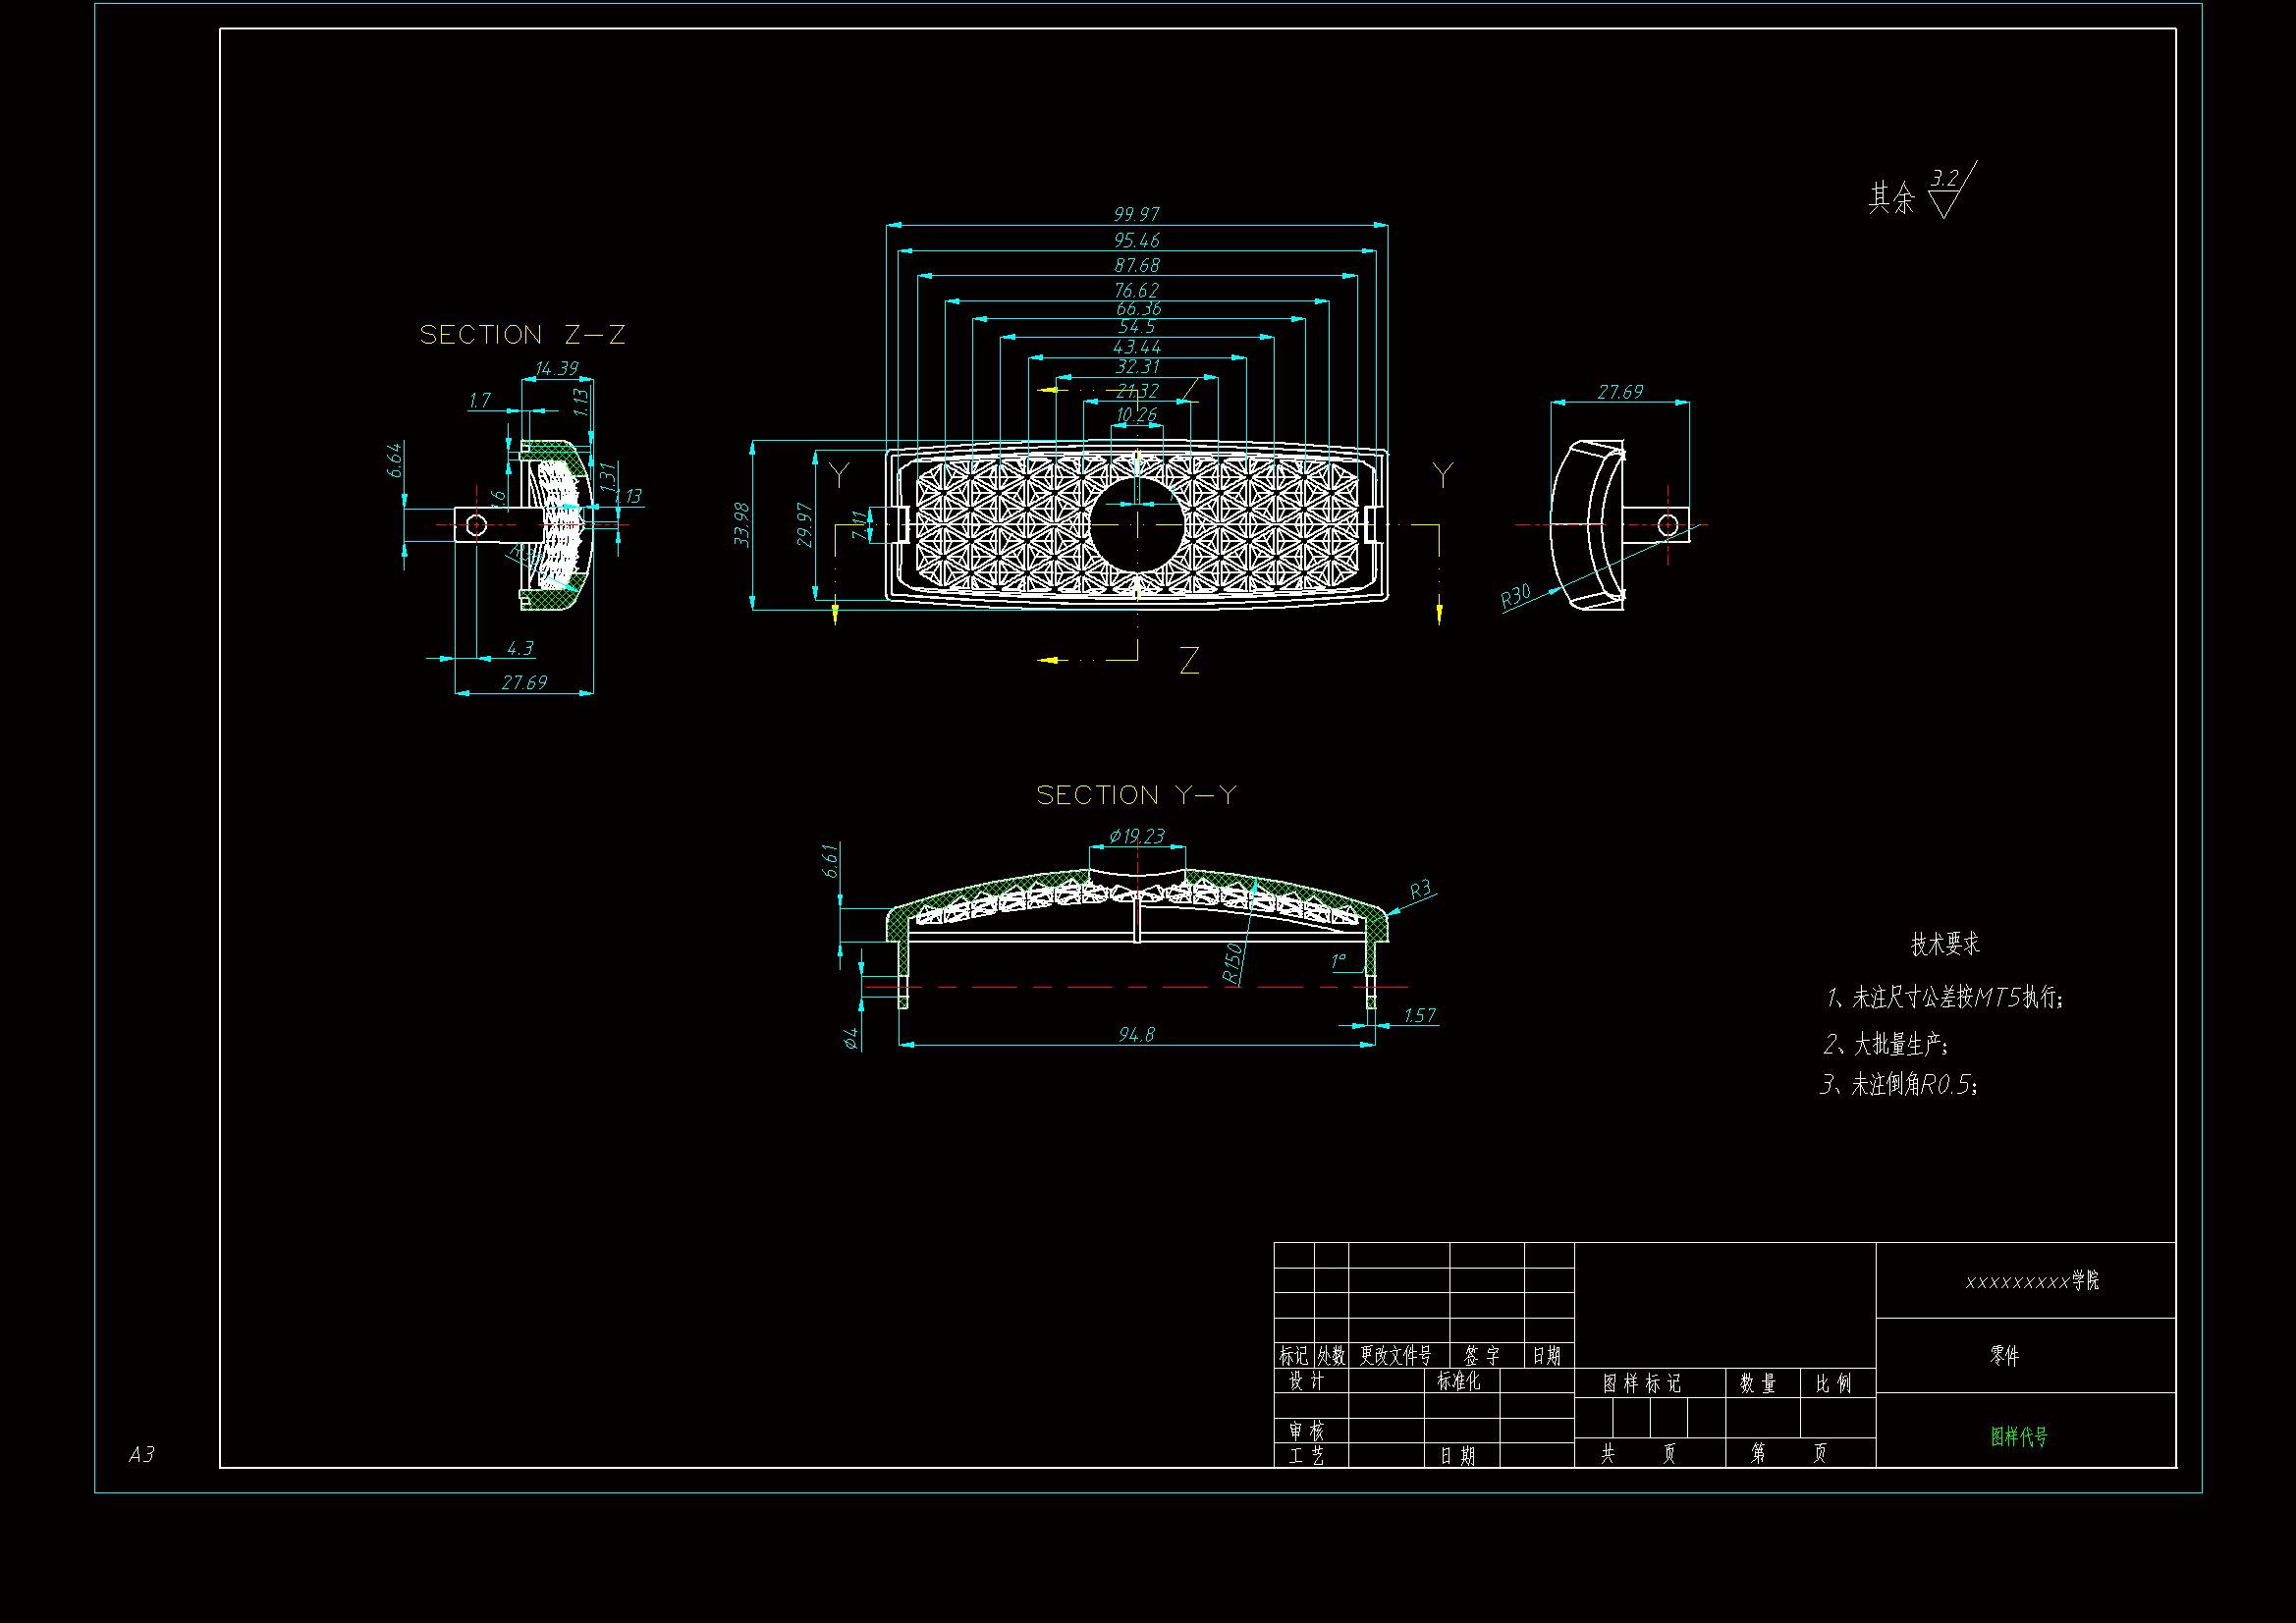The width and height of the screenshot is (2296, 1623).
Task: Select the 更改文件号 header cell
Action: tap(1395, 1355)
